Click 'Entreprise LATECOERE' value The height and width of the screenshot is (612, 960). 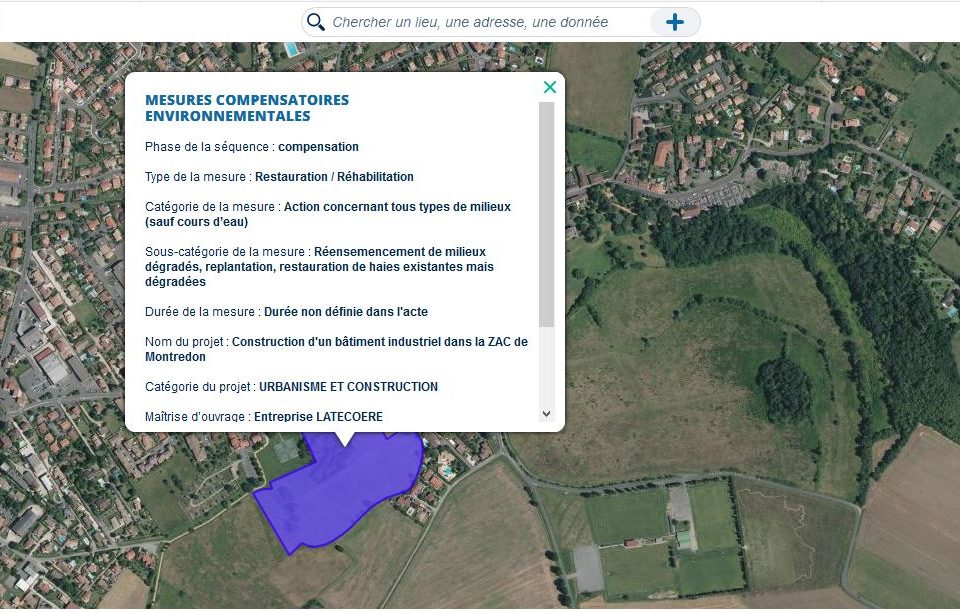318,416
